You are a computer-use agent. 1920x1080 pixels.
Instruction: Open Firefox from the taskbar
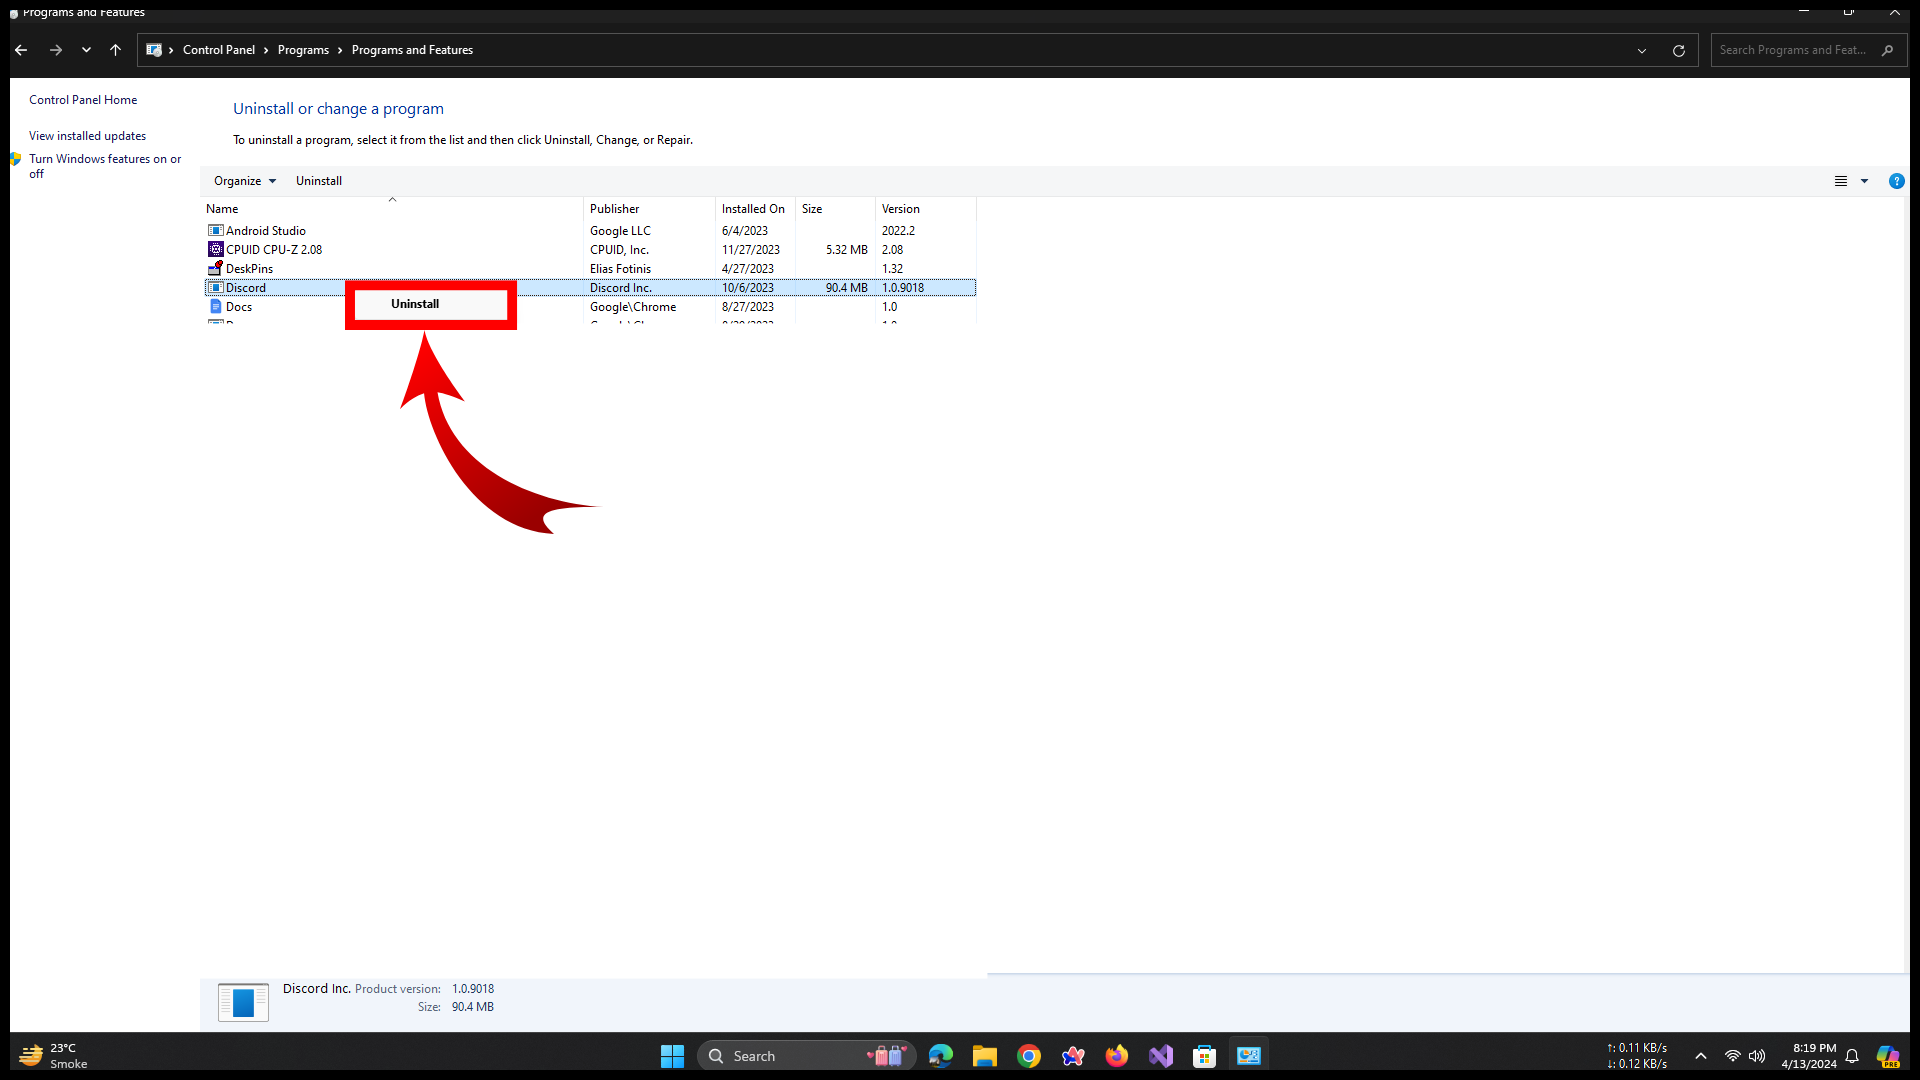pos(1117,1056)
